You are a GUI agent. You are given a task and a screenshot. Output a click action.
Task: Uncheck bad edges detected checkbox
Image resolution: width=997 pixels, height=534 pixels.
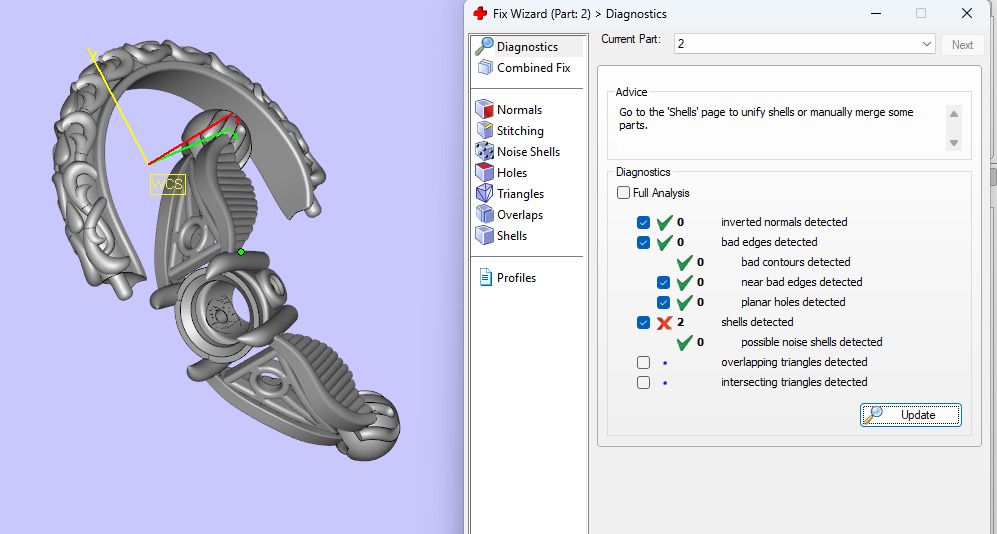643,242
